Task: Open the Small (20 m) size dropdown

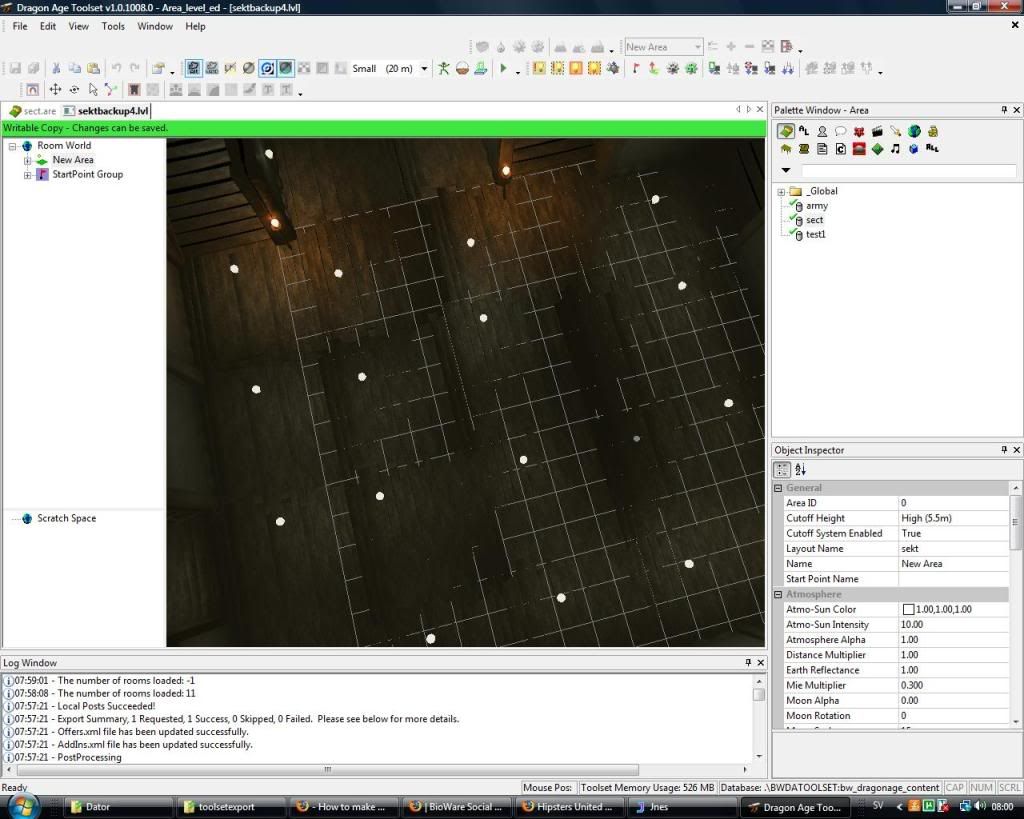Action: click(424, 69)
